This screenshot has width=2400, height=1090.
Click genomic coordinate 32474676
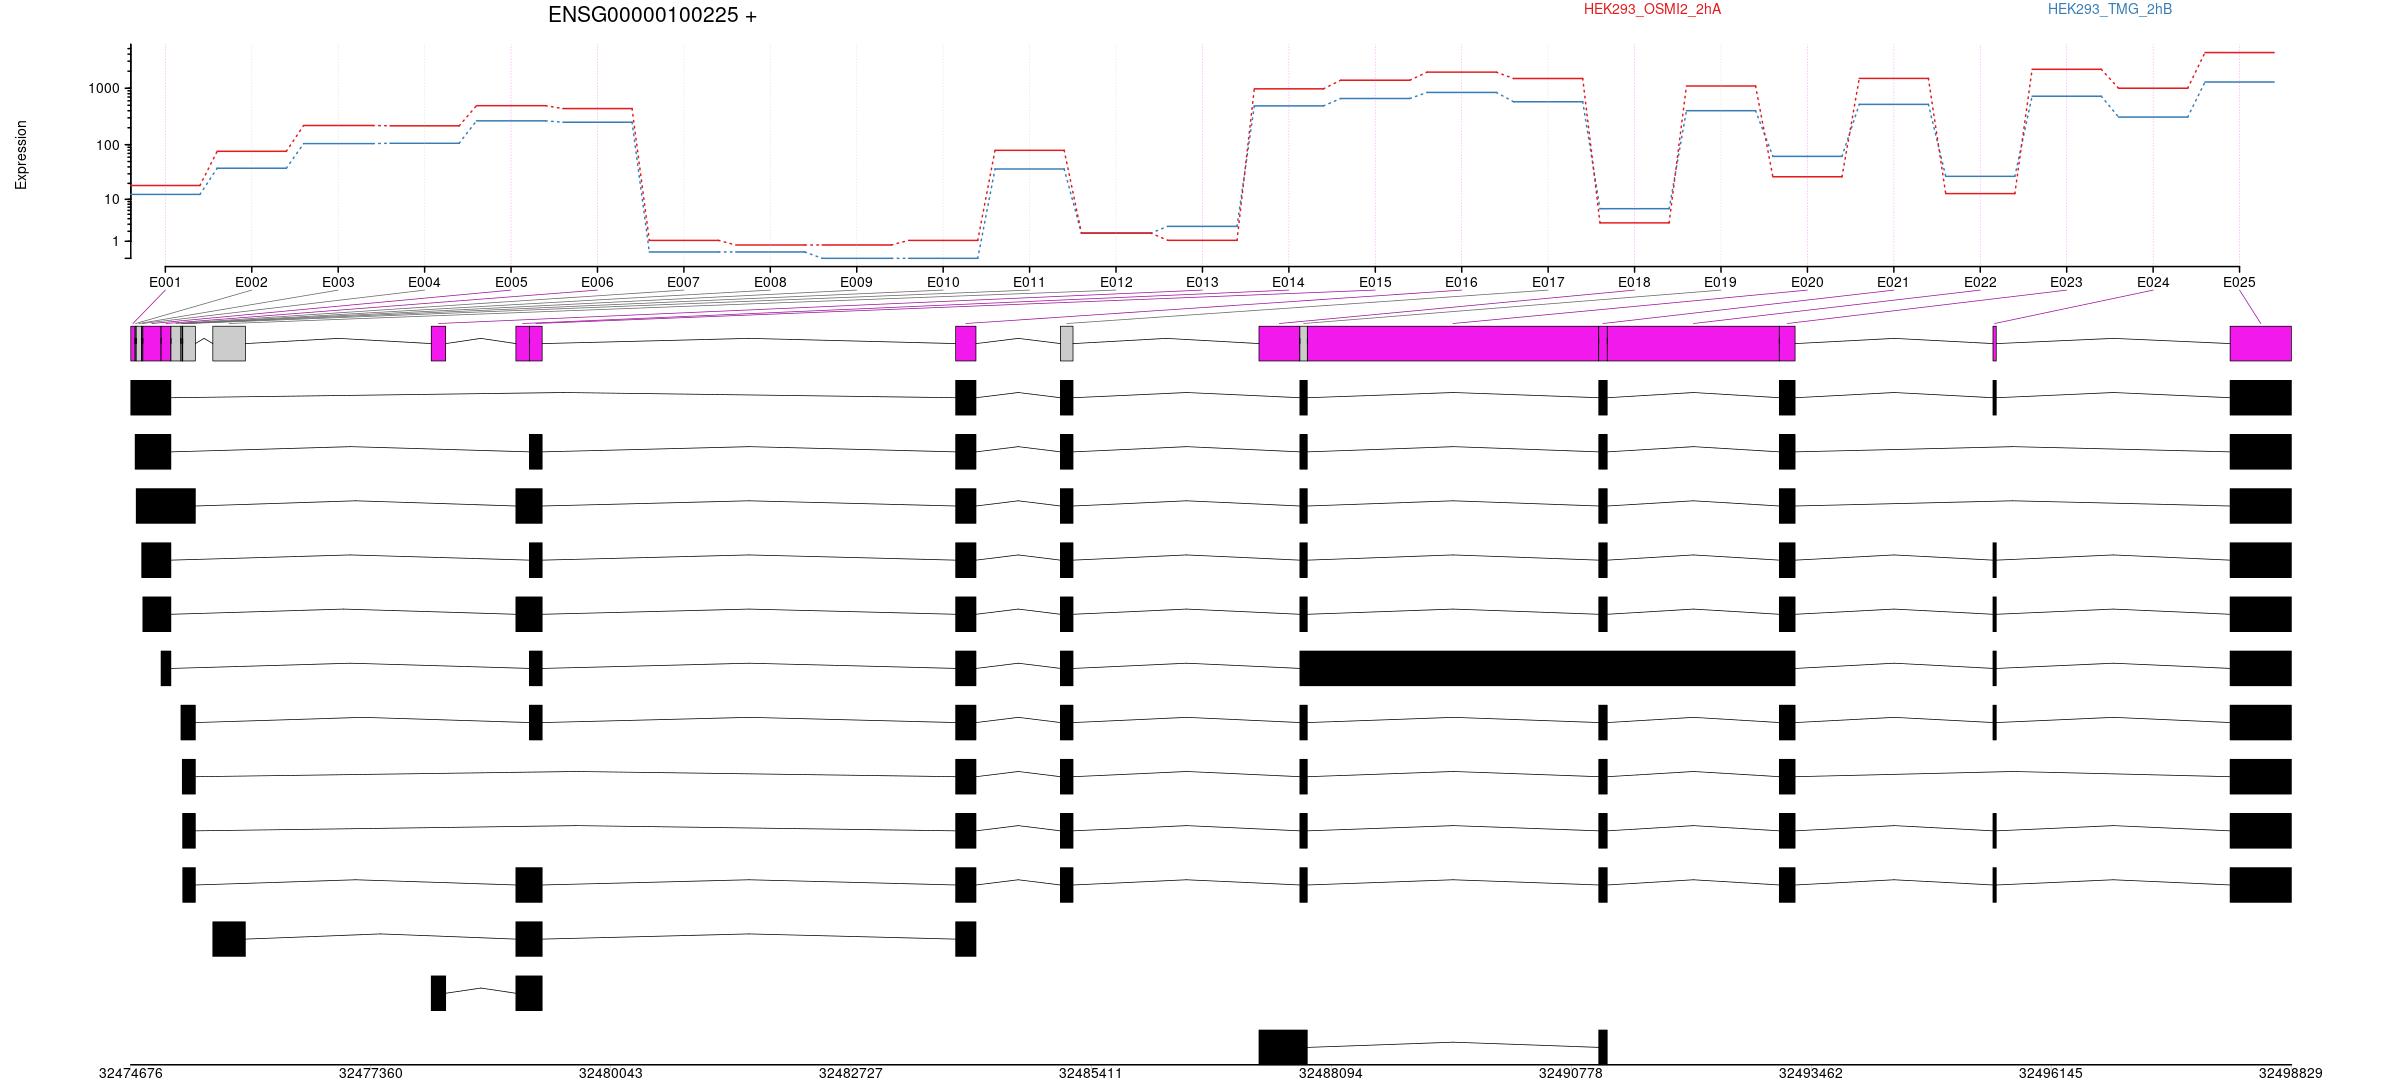131,1073
